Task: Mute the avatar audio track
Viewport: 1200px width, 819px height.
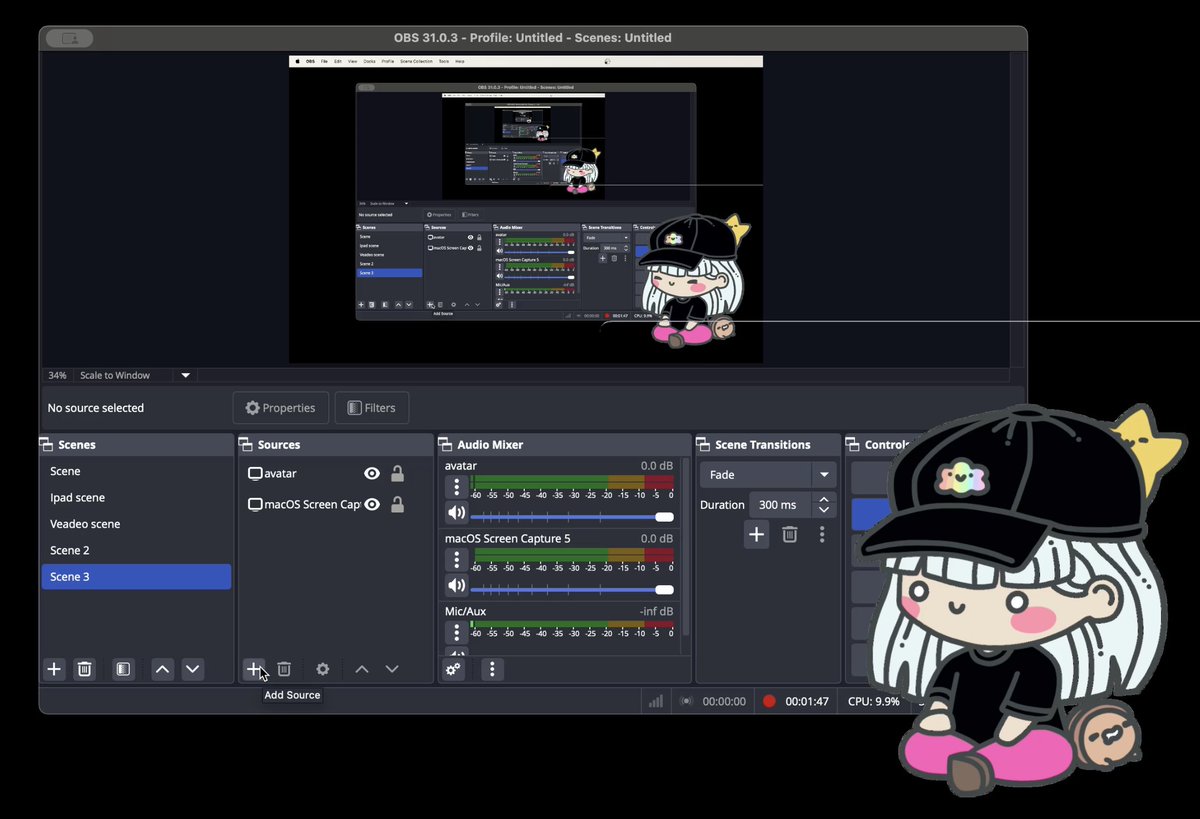Action: (456, 513)
